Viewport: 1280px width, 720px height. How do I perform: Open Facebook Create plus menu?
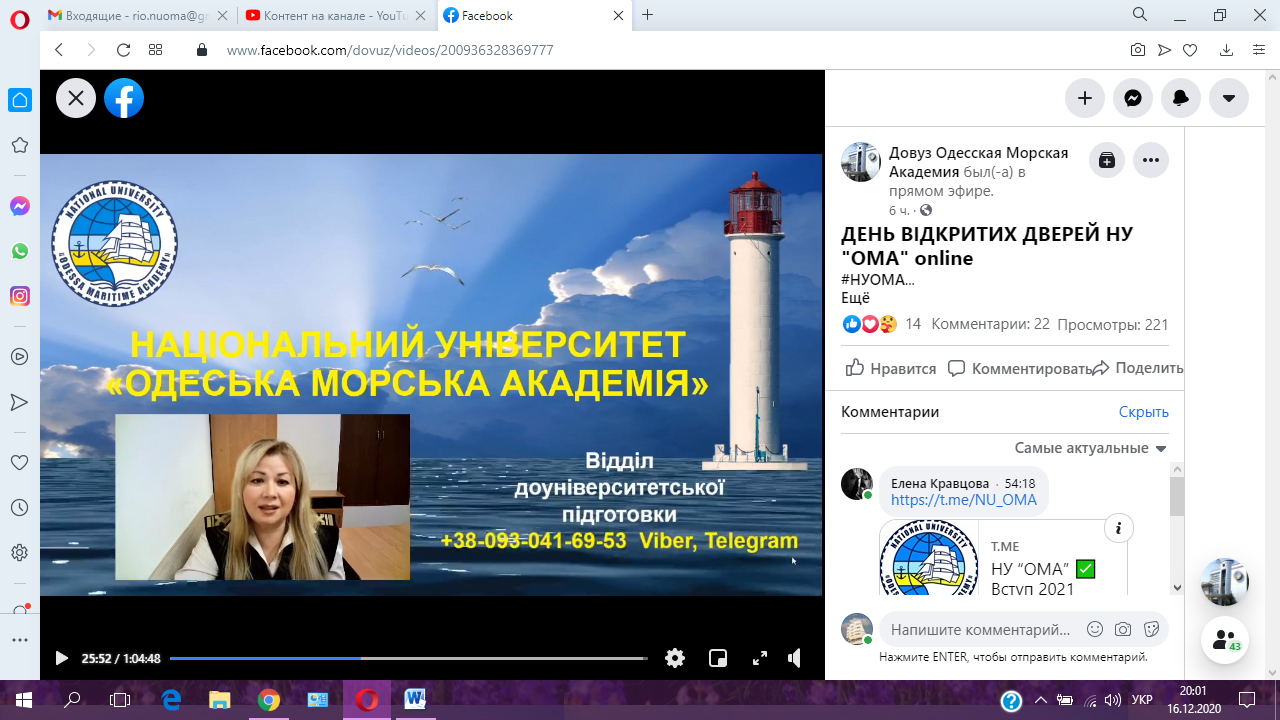[x=1084, y=98]
